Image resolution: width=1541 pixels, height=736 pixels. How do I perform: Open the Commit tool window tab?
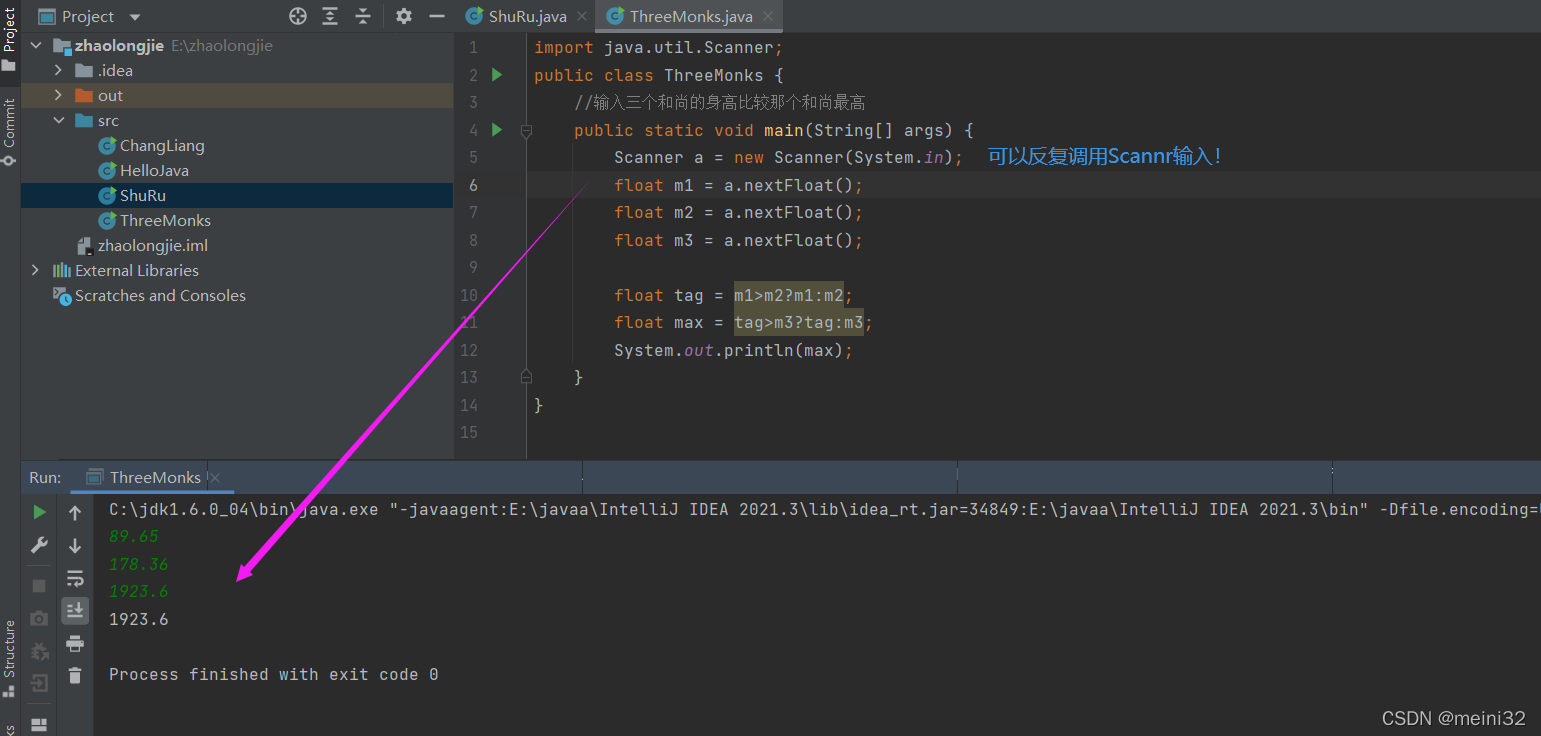(x=9, y=132)
